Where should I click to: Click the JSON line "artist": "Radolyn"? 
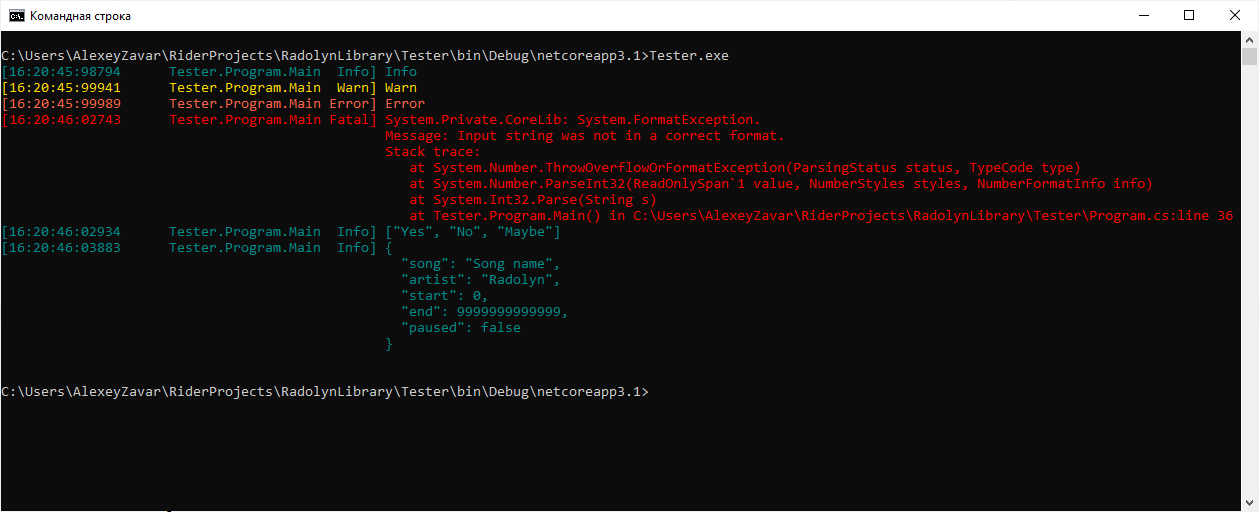coord(481,280)
